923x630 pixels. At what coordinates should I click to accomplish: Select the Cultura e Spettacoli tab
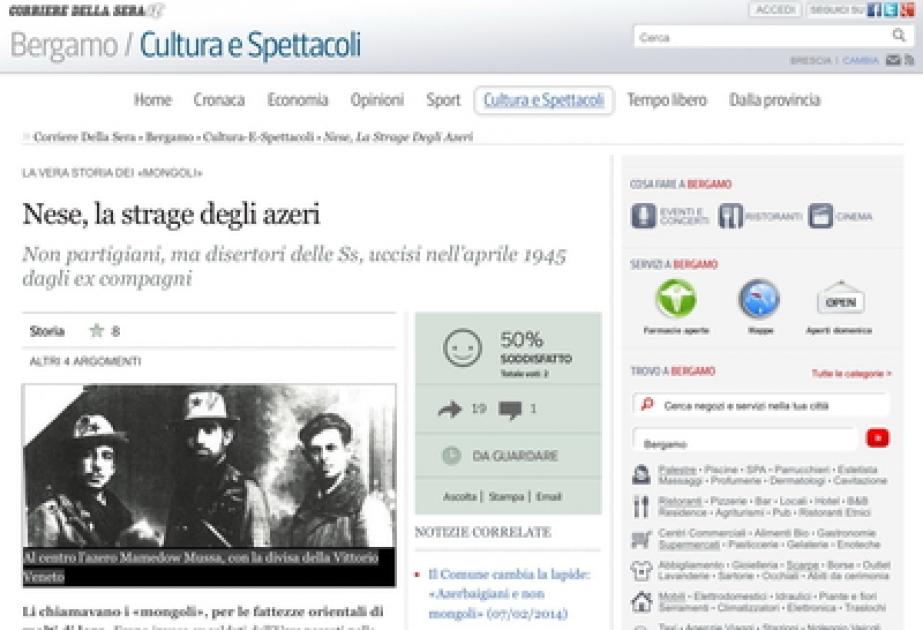[544, 100]
